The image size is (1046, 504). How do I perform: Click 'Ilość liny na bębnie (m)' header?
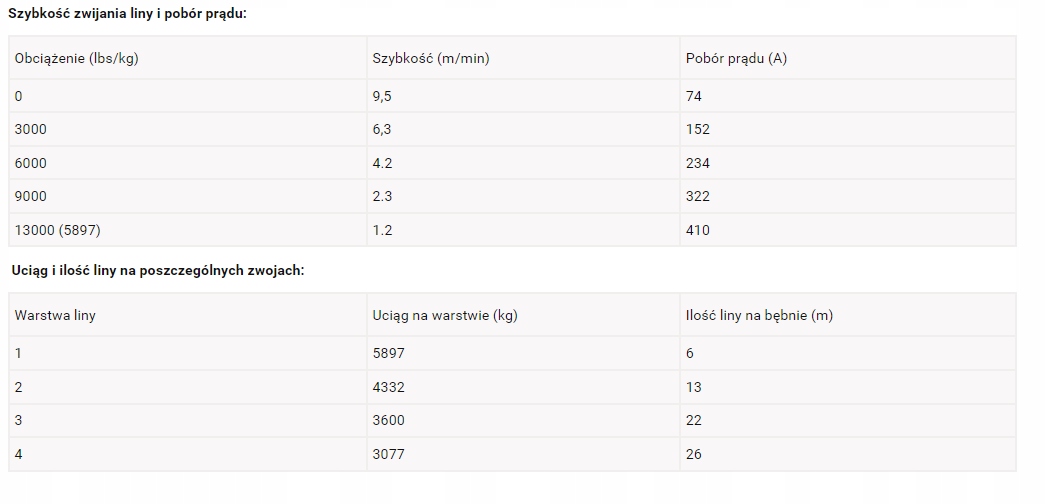(x=759, y=315)
